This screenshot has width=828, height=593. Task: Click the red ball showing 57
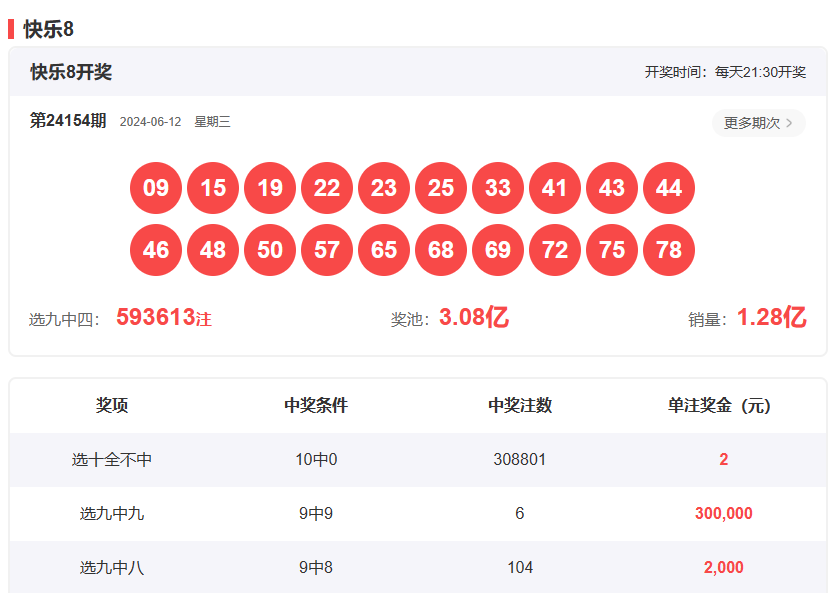click(x=327, y=250)
